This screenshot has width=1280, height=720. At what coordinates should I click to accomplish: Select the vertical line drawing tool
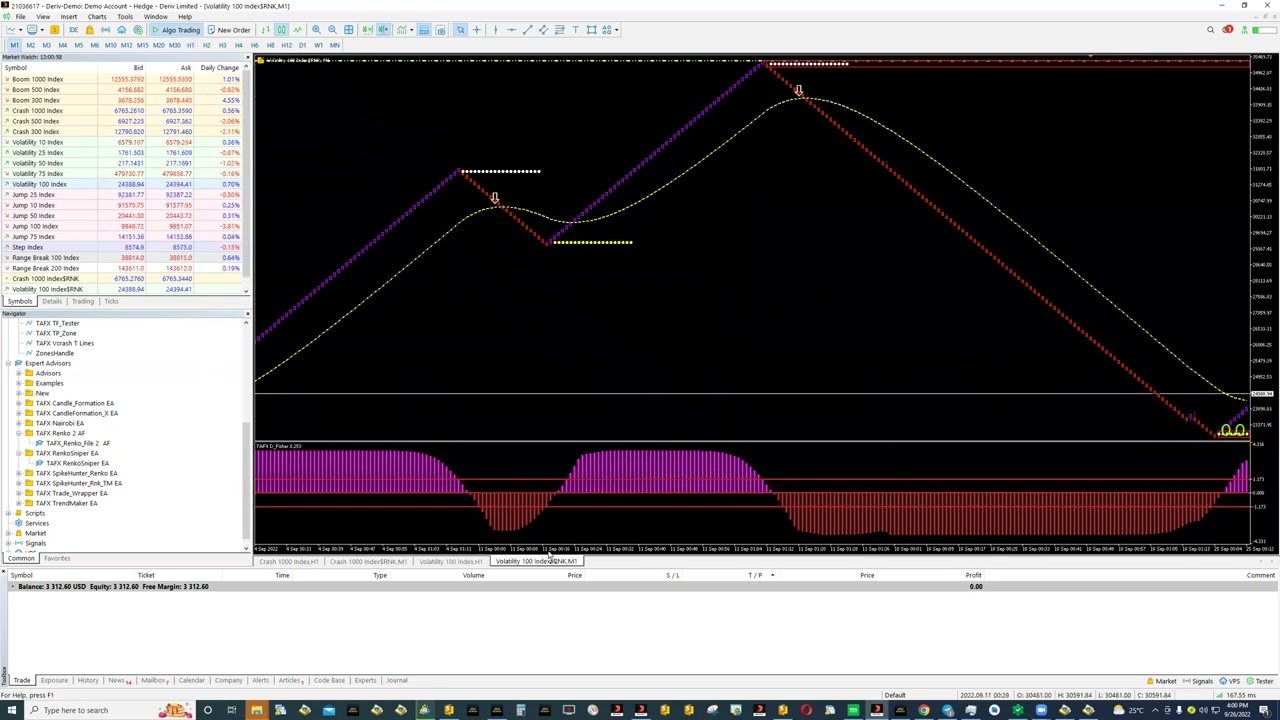point(495,30)
